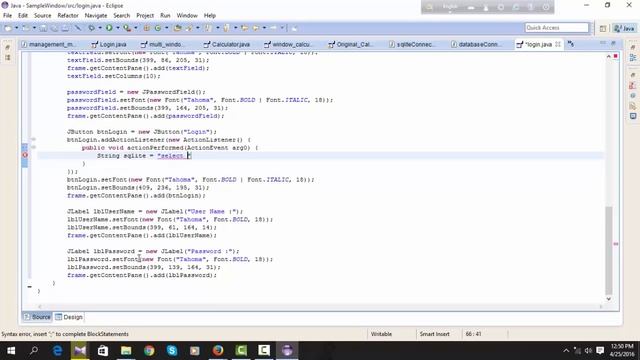640x360 pixels.
Task: Open Skype from the taskbar
Action: [x=172, y=351]
